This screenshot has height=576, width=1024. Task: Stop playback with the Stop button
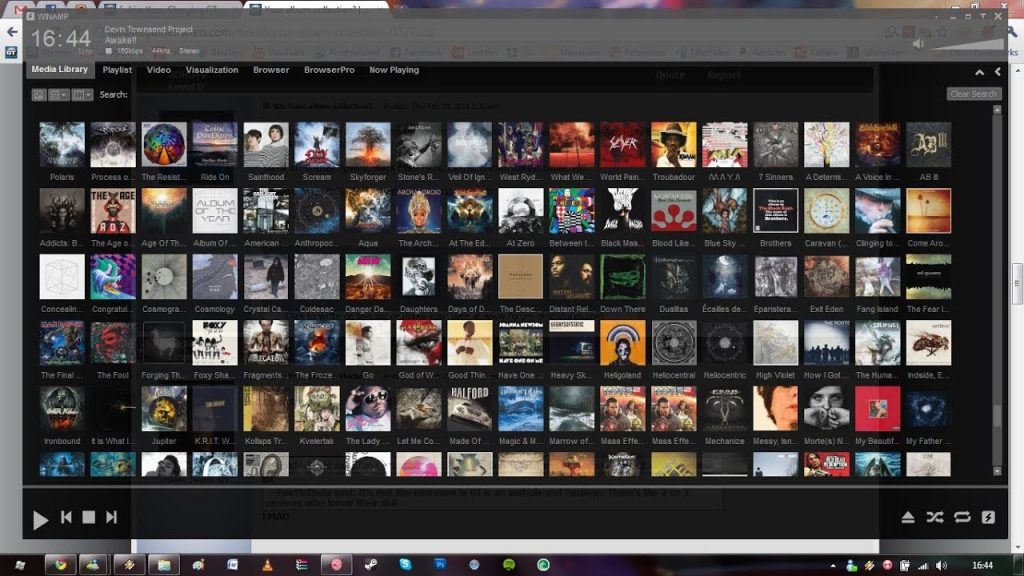coord(89,517)
